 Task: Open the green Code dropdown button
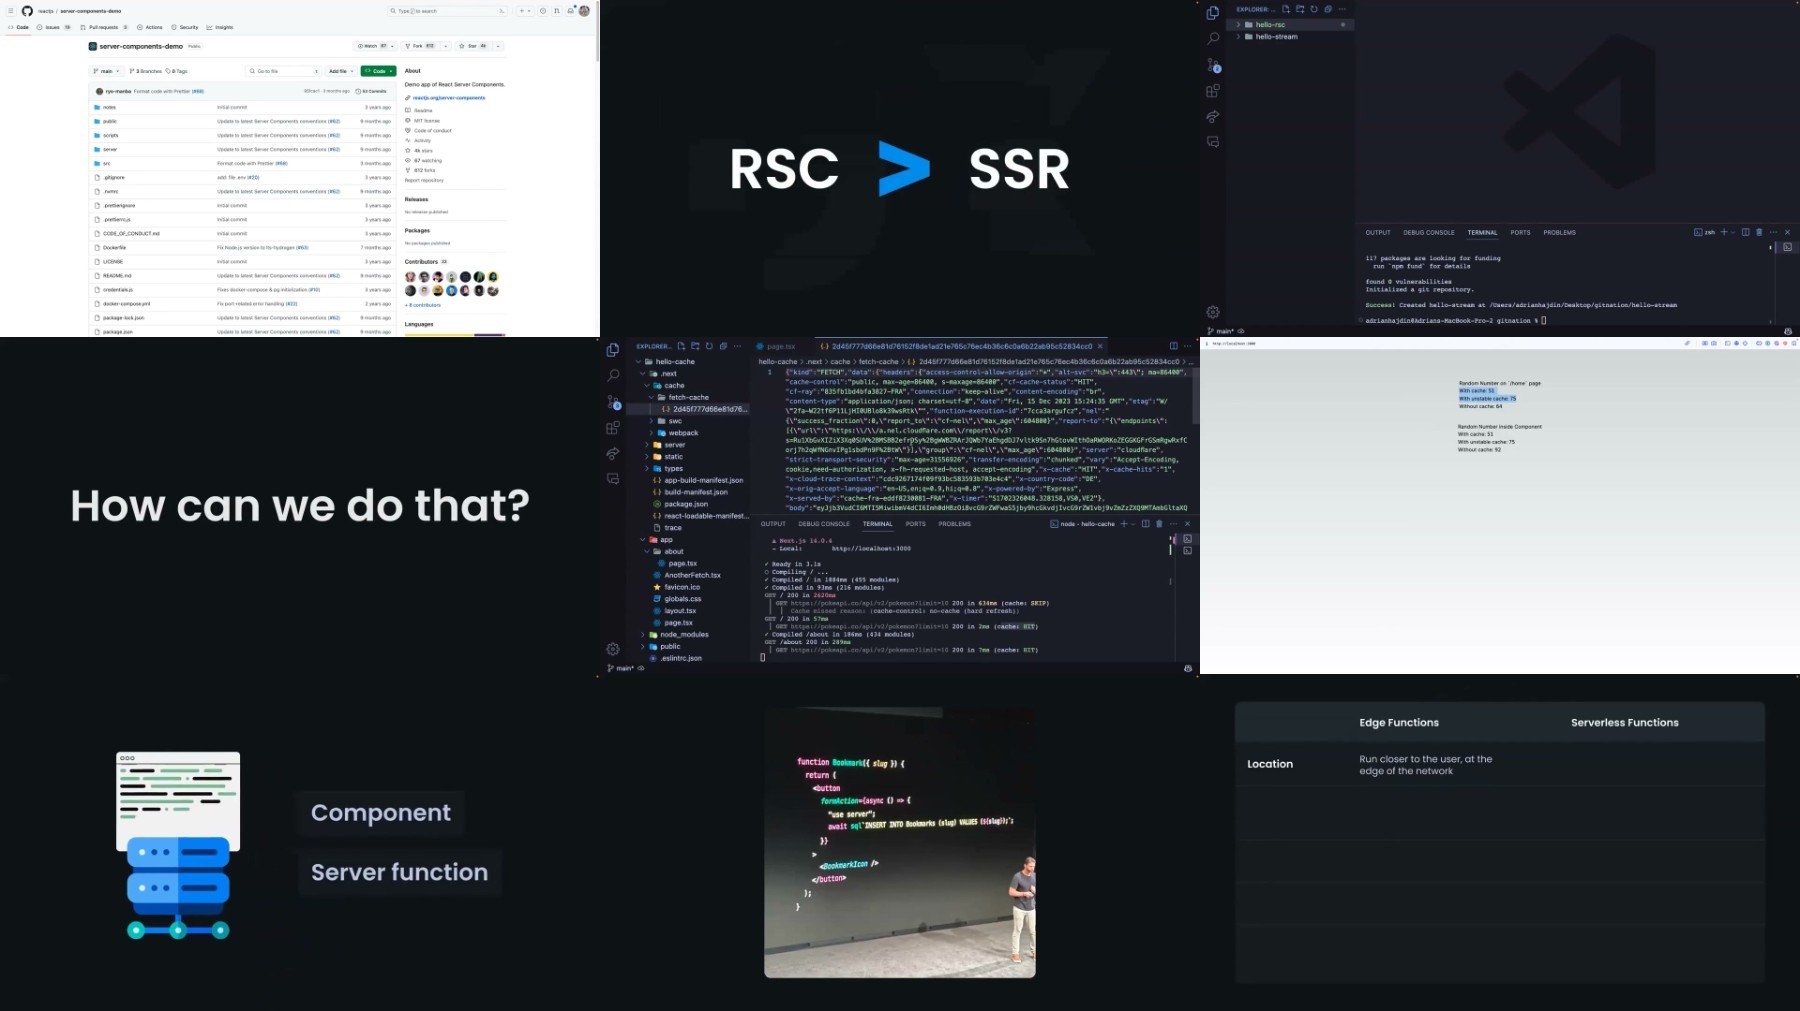[x=379, y=71]
